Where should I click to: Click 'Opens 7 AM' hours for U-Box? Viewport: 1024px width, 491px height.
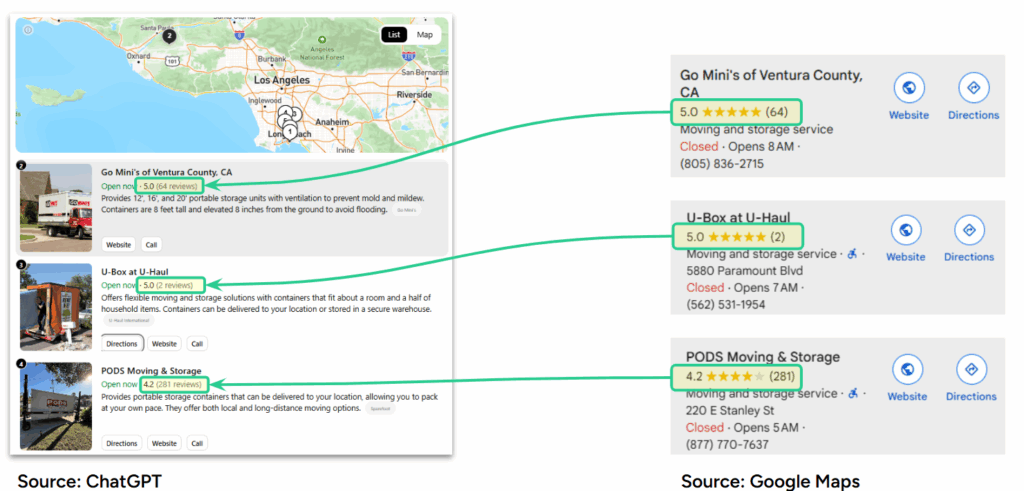pyautogui.click(x=767, y=287)
